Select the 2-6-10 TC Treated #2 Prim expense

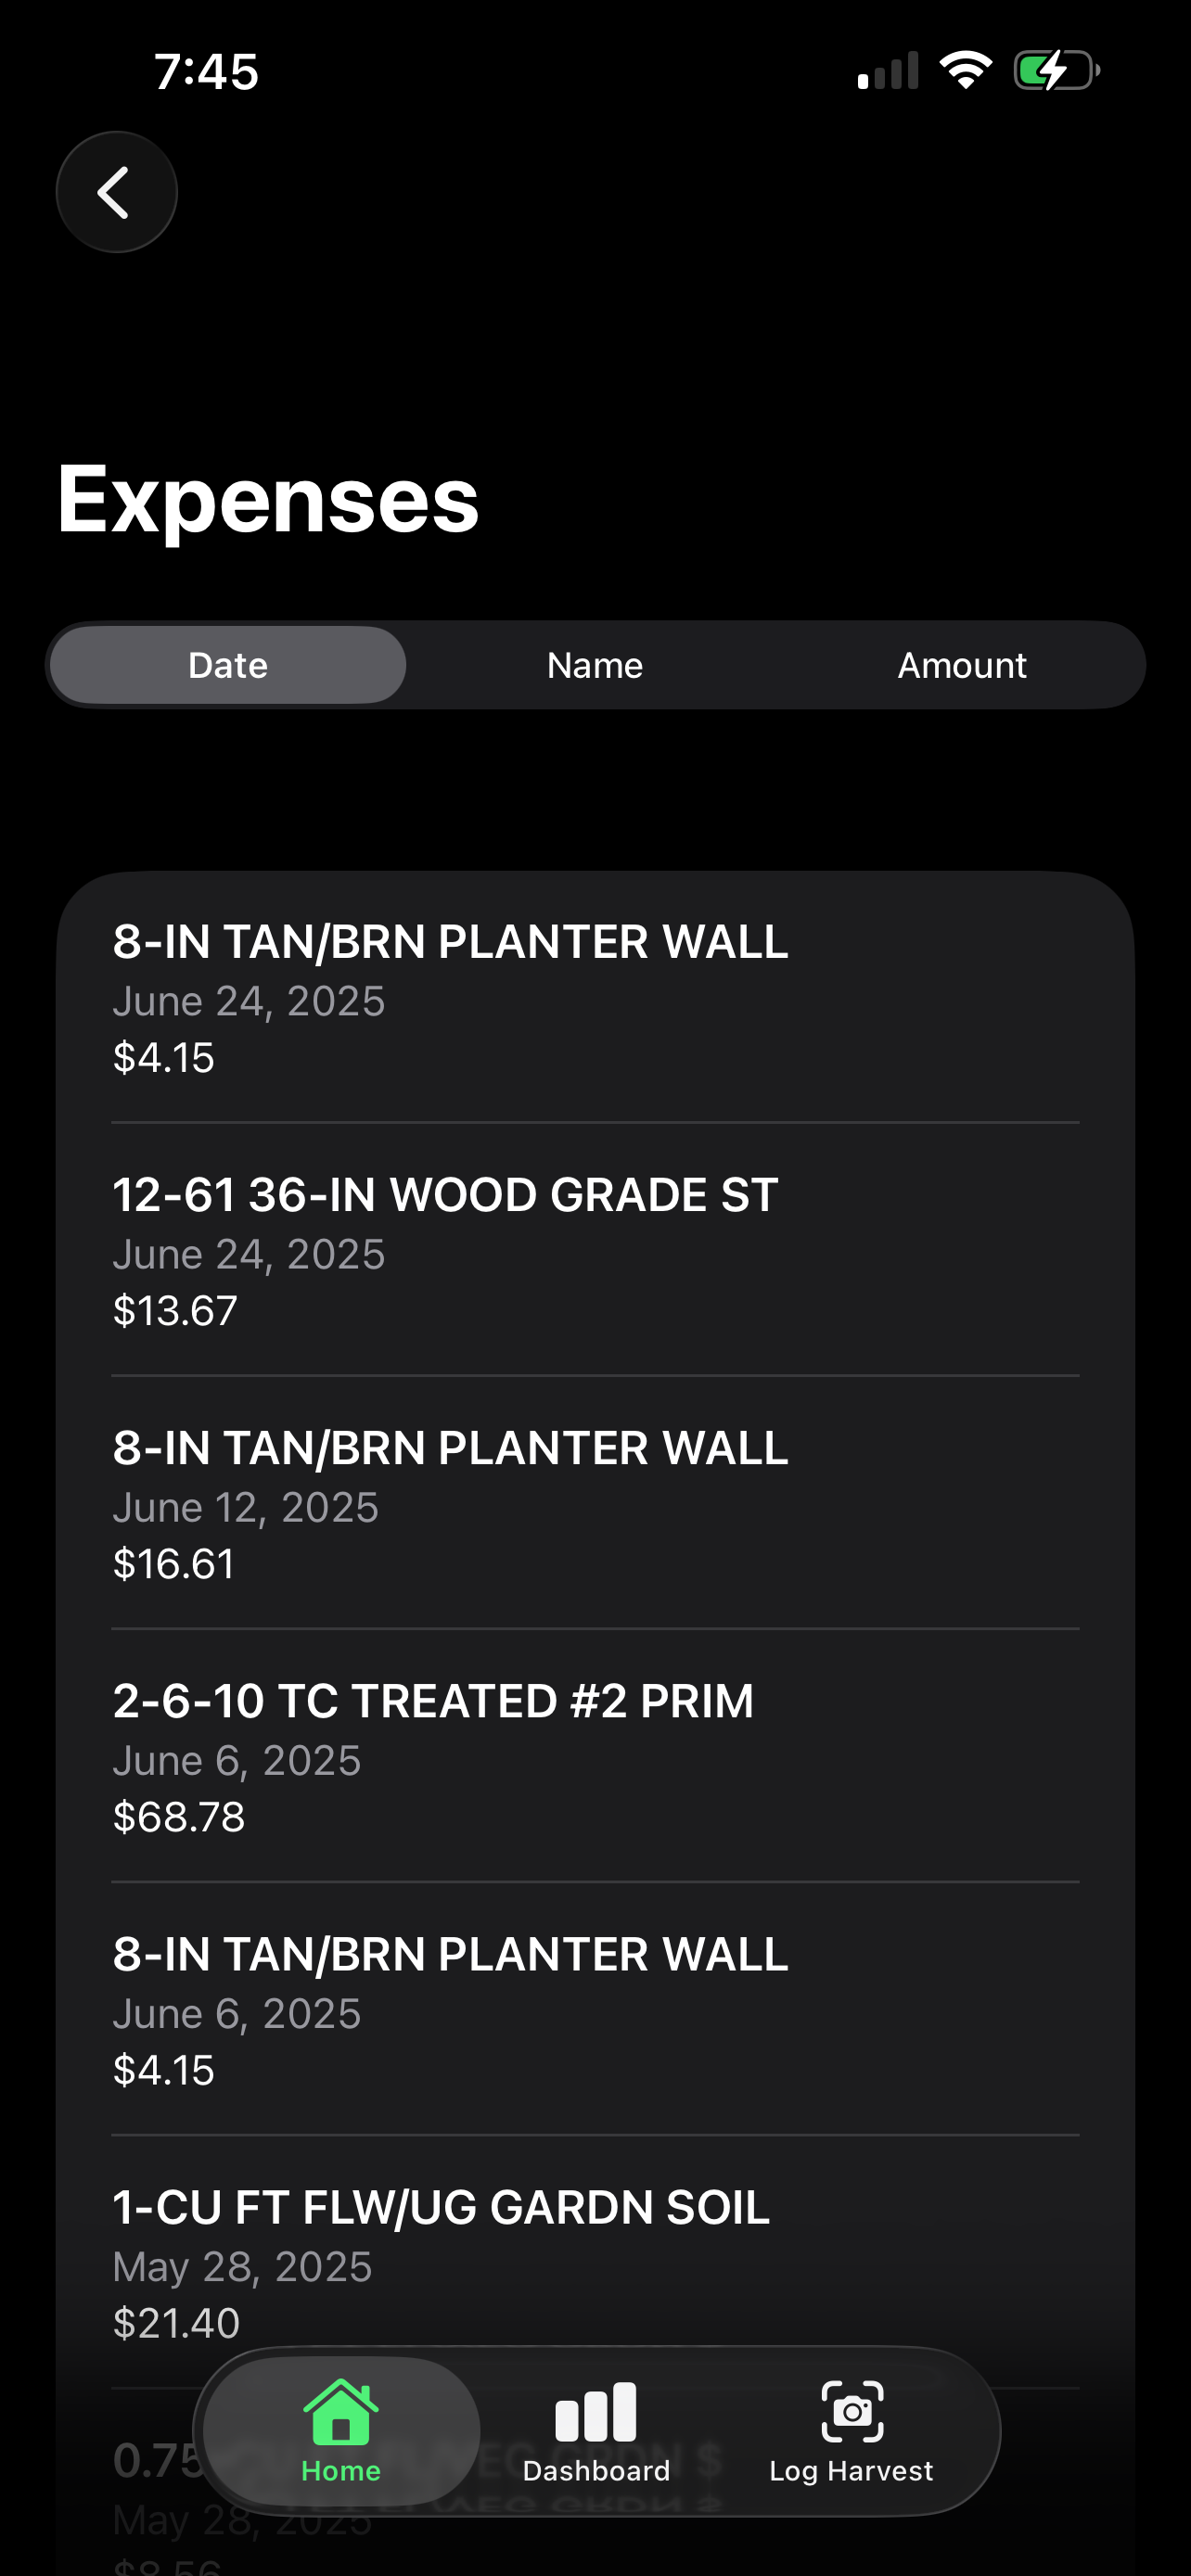595,1756
